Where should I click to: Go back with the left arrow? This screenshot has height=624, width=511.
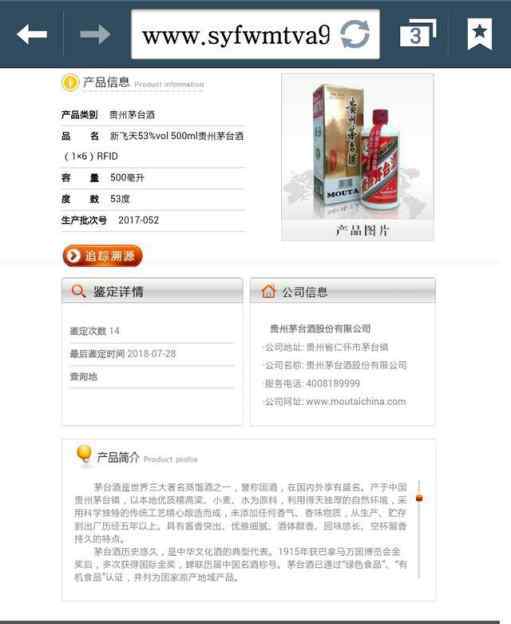[32, 34]
